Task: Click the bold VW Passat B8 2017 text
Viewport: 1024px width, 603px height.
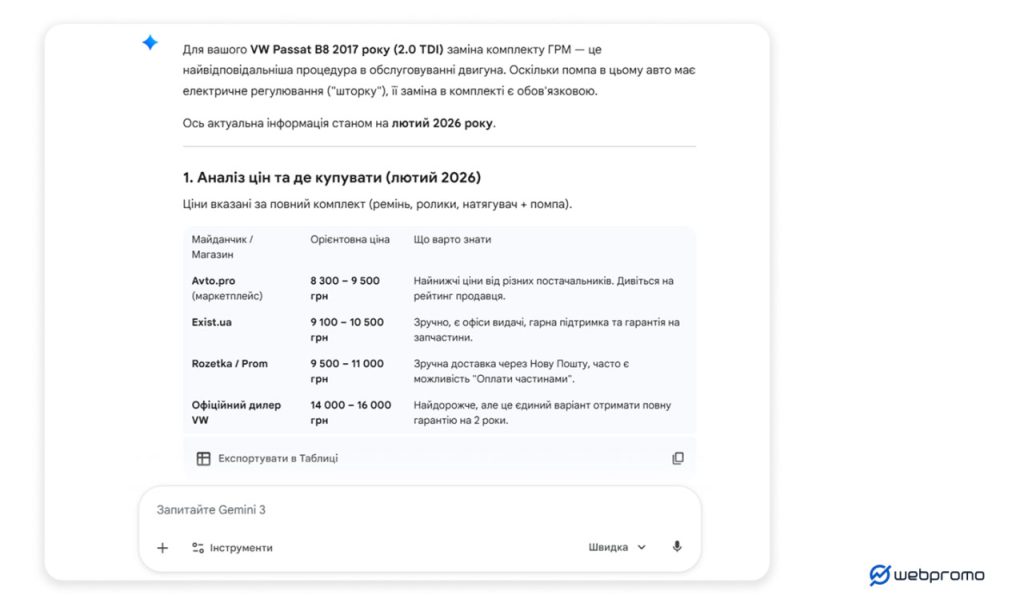Action: [x=308, y=49]
